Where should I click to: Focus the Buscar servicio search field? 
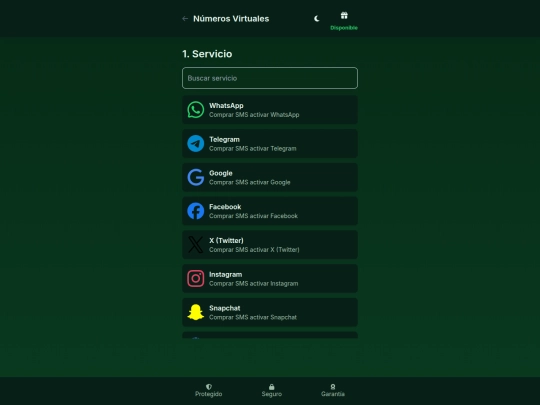tap(270, 78)
